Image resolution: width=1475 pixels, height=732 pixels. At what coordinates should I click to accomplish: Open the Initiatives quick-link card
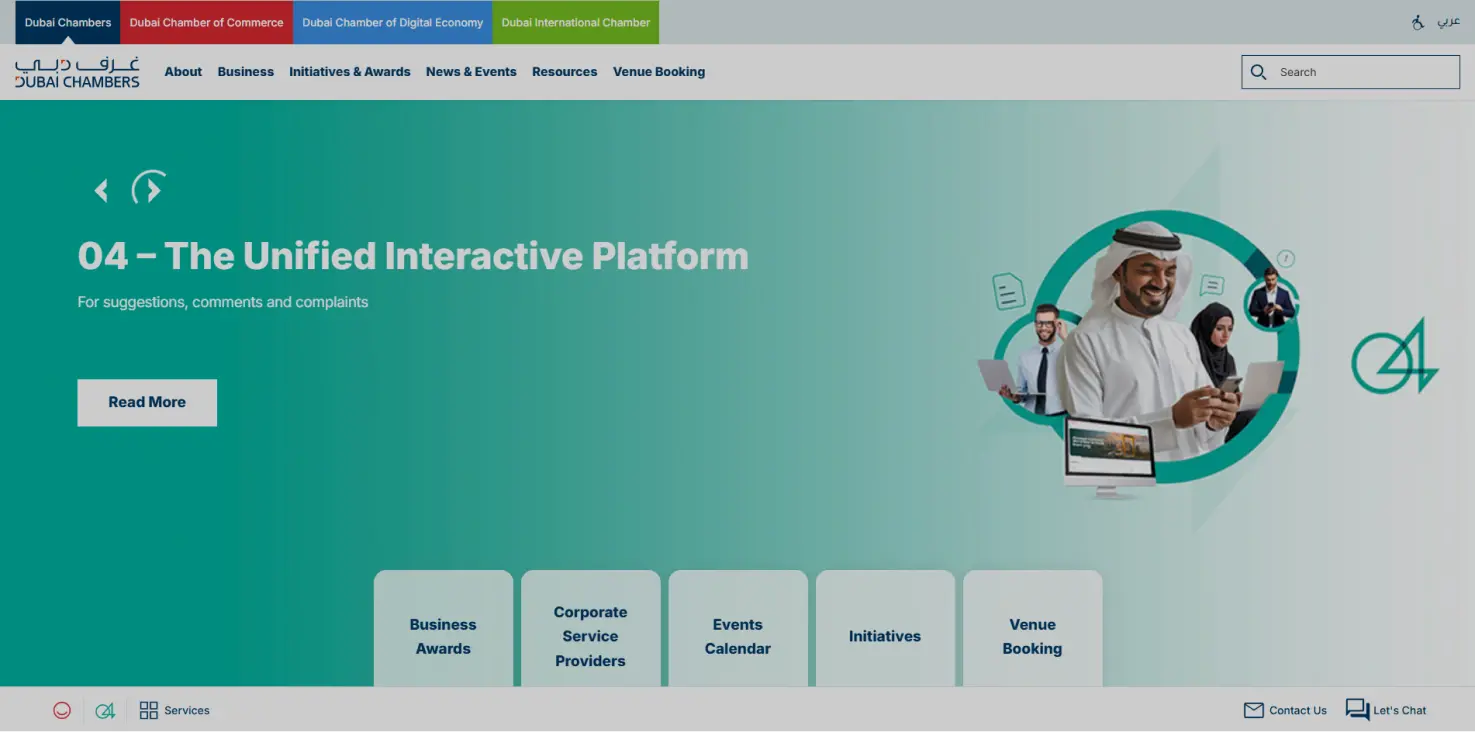coord(885,629)
